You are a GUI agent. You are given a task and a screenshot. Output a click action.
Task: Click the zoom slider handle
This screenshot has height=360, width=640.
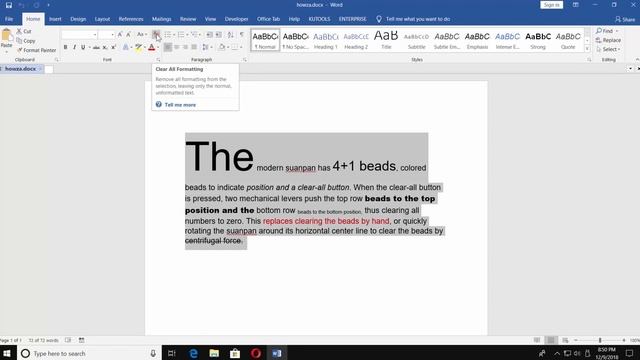coord(600,340)
